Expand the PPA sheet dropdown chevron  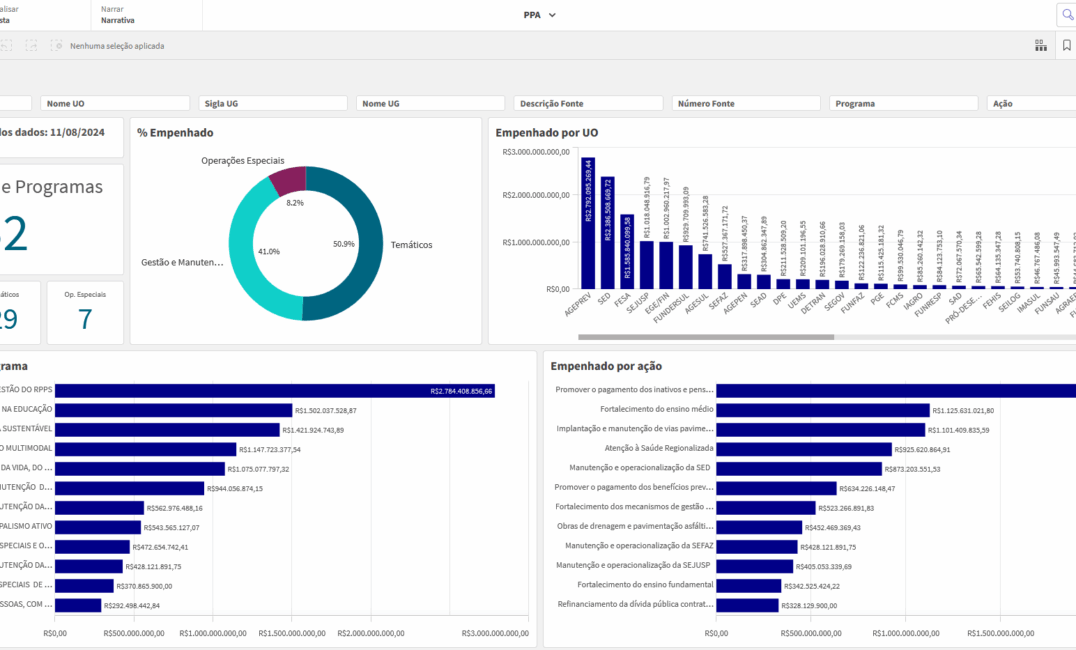(552, 15)
